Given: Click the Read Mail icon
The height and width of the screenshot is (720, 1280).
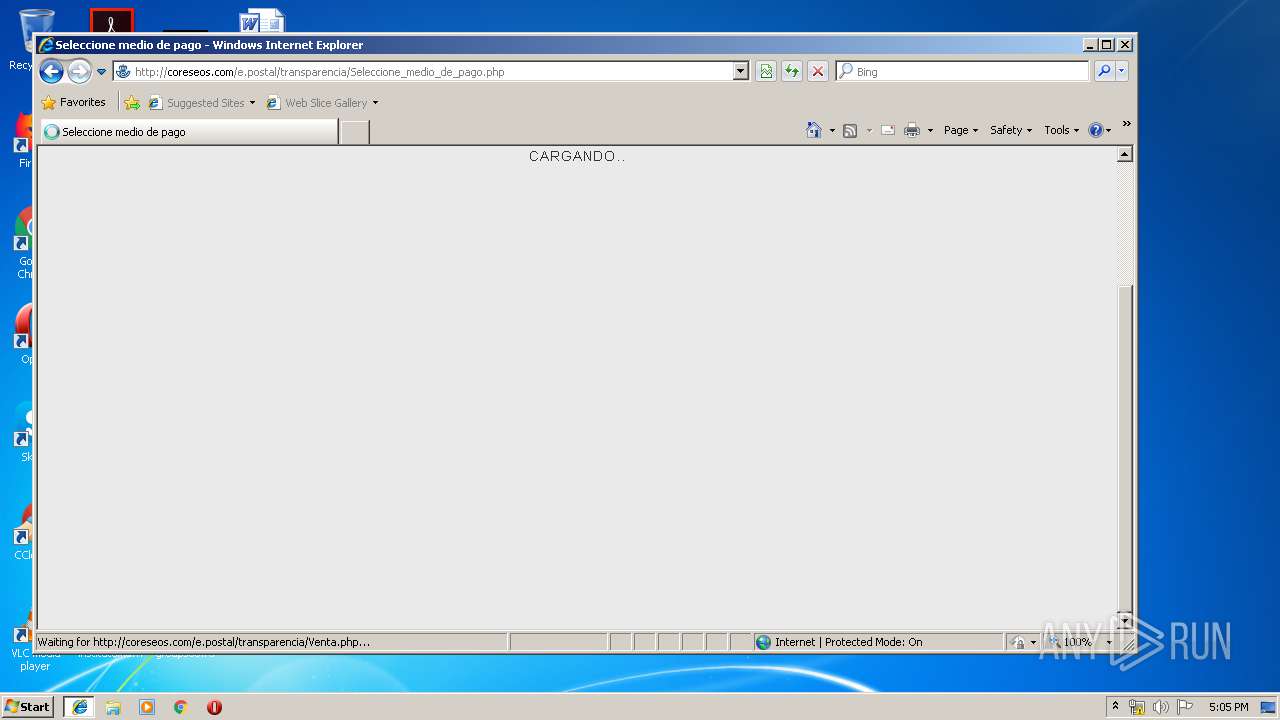Looking at the screenshot, I should [887, 130].
